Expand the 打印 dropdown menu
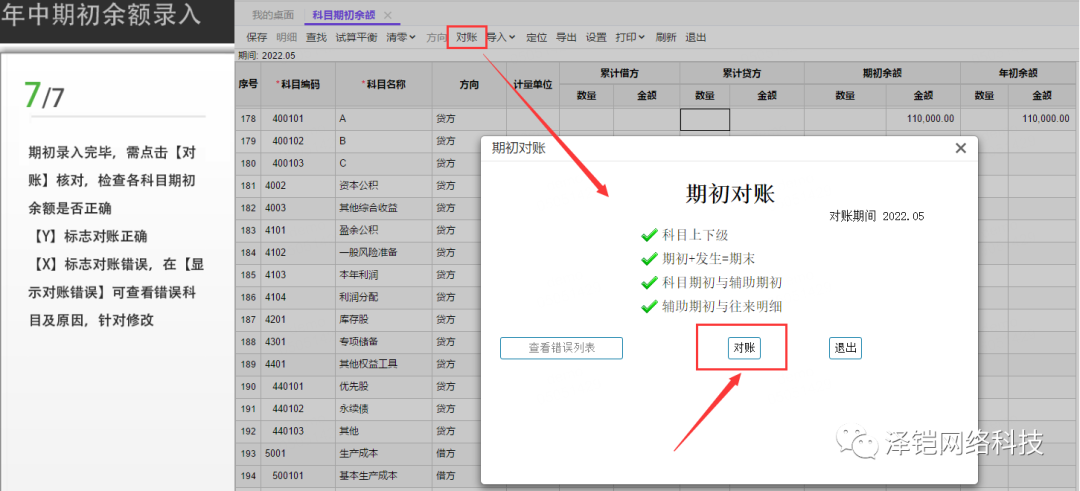This screenshot has height=491, width=1080. 630,37
